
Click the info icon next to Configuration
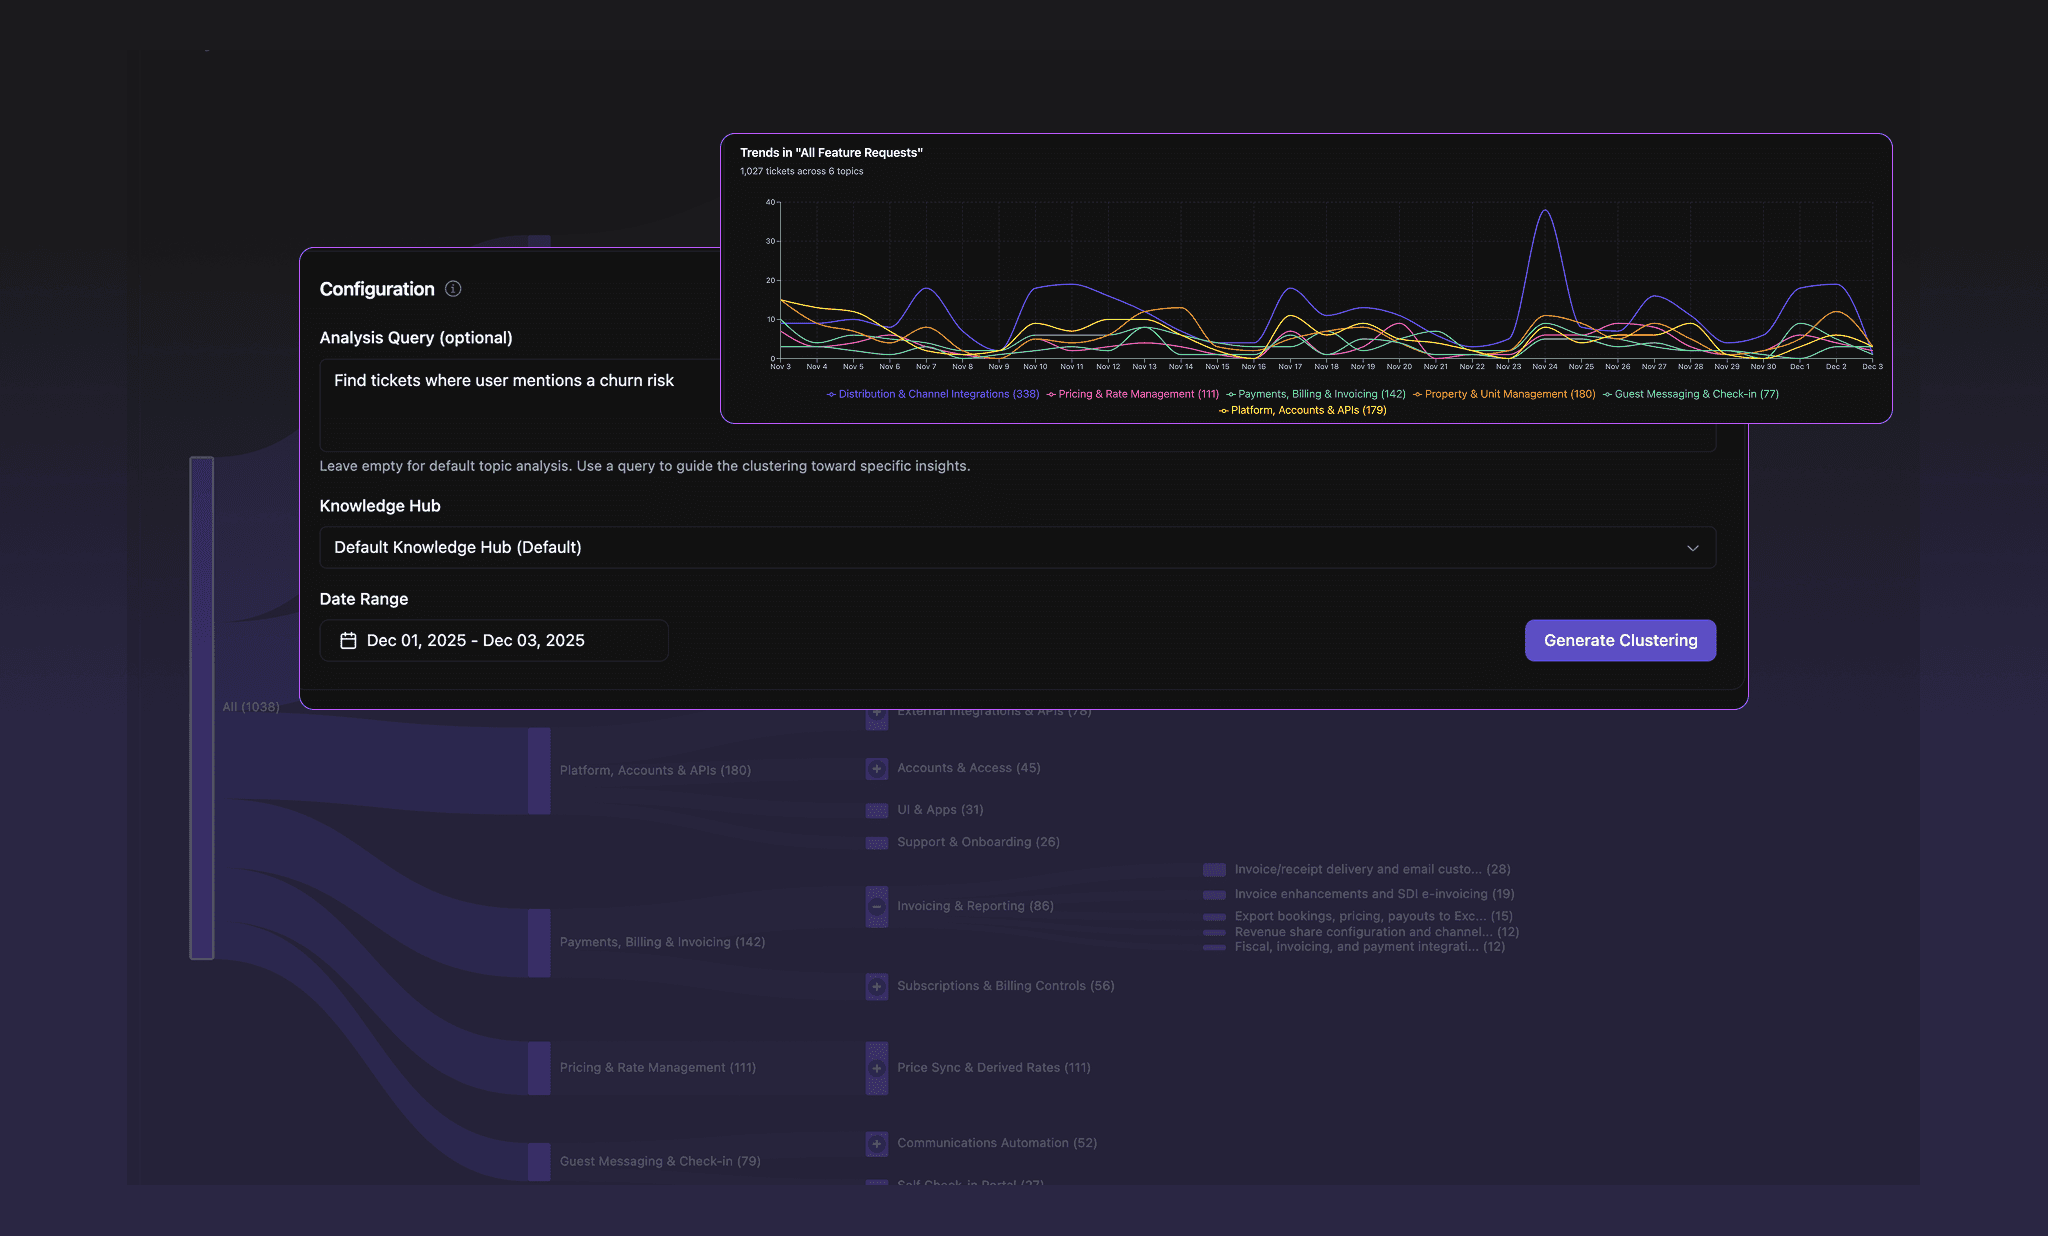pos(453,288)
